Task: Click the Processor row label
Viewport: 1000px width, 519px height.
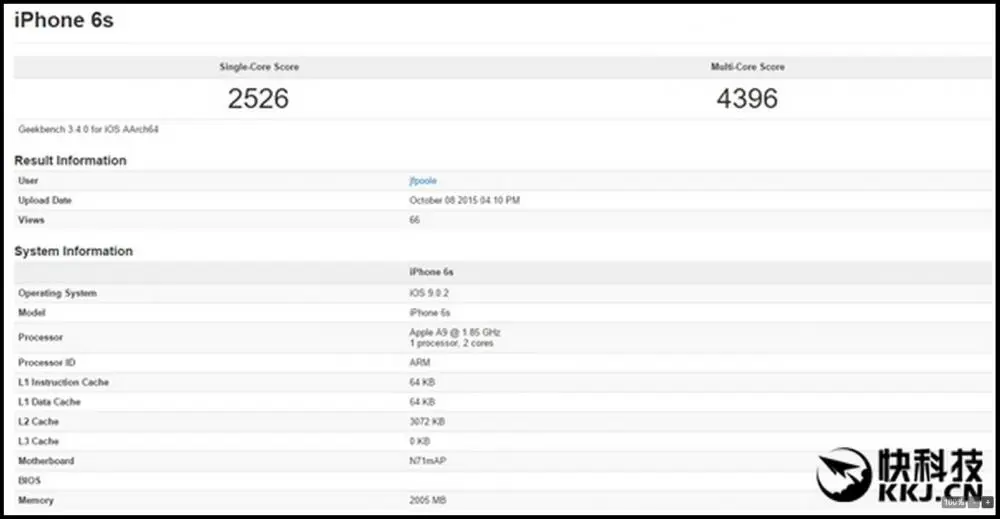Action: tap(40, 337)
